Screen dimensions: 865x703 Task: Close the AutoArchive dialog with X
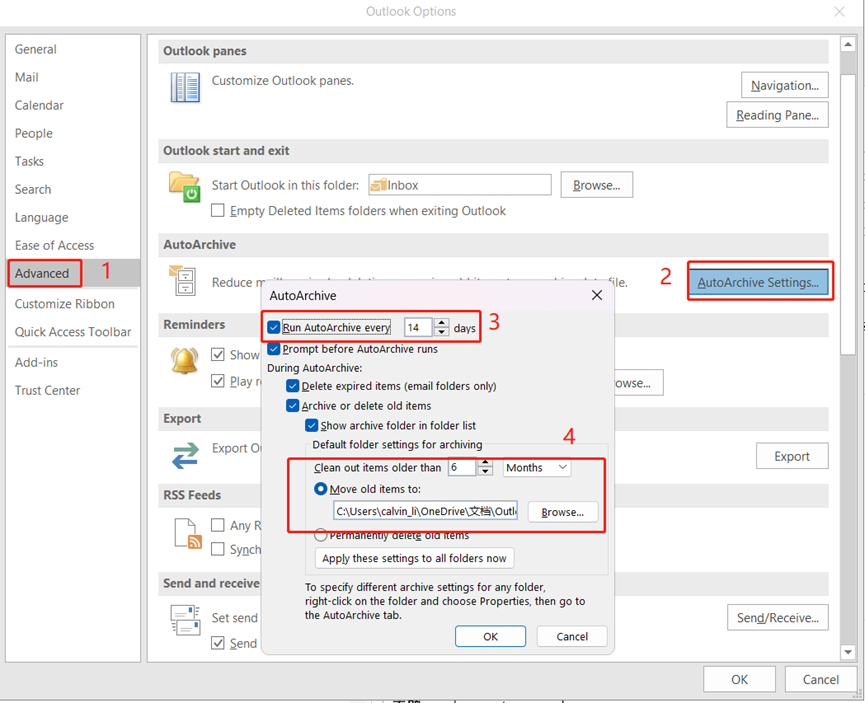(x=596, y=295)
